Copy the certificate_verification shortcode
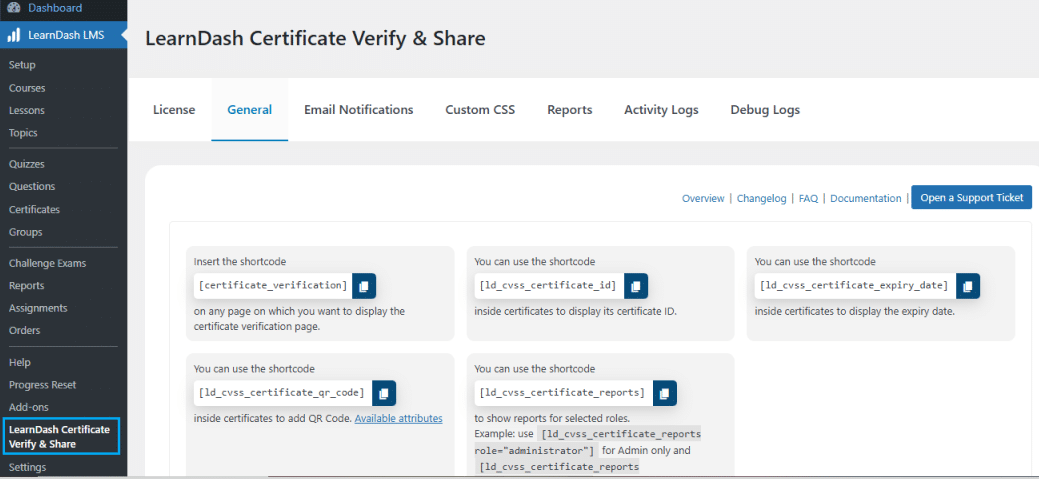This screenshot has width=1039, height=479. coord(364,286)
